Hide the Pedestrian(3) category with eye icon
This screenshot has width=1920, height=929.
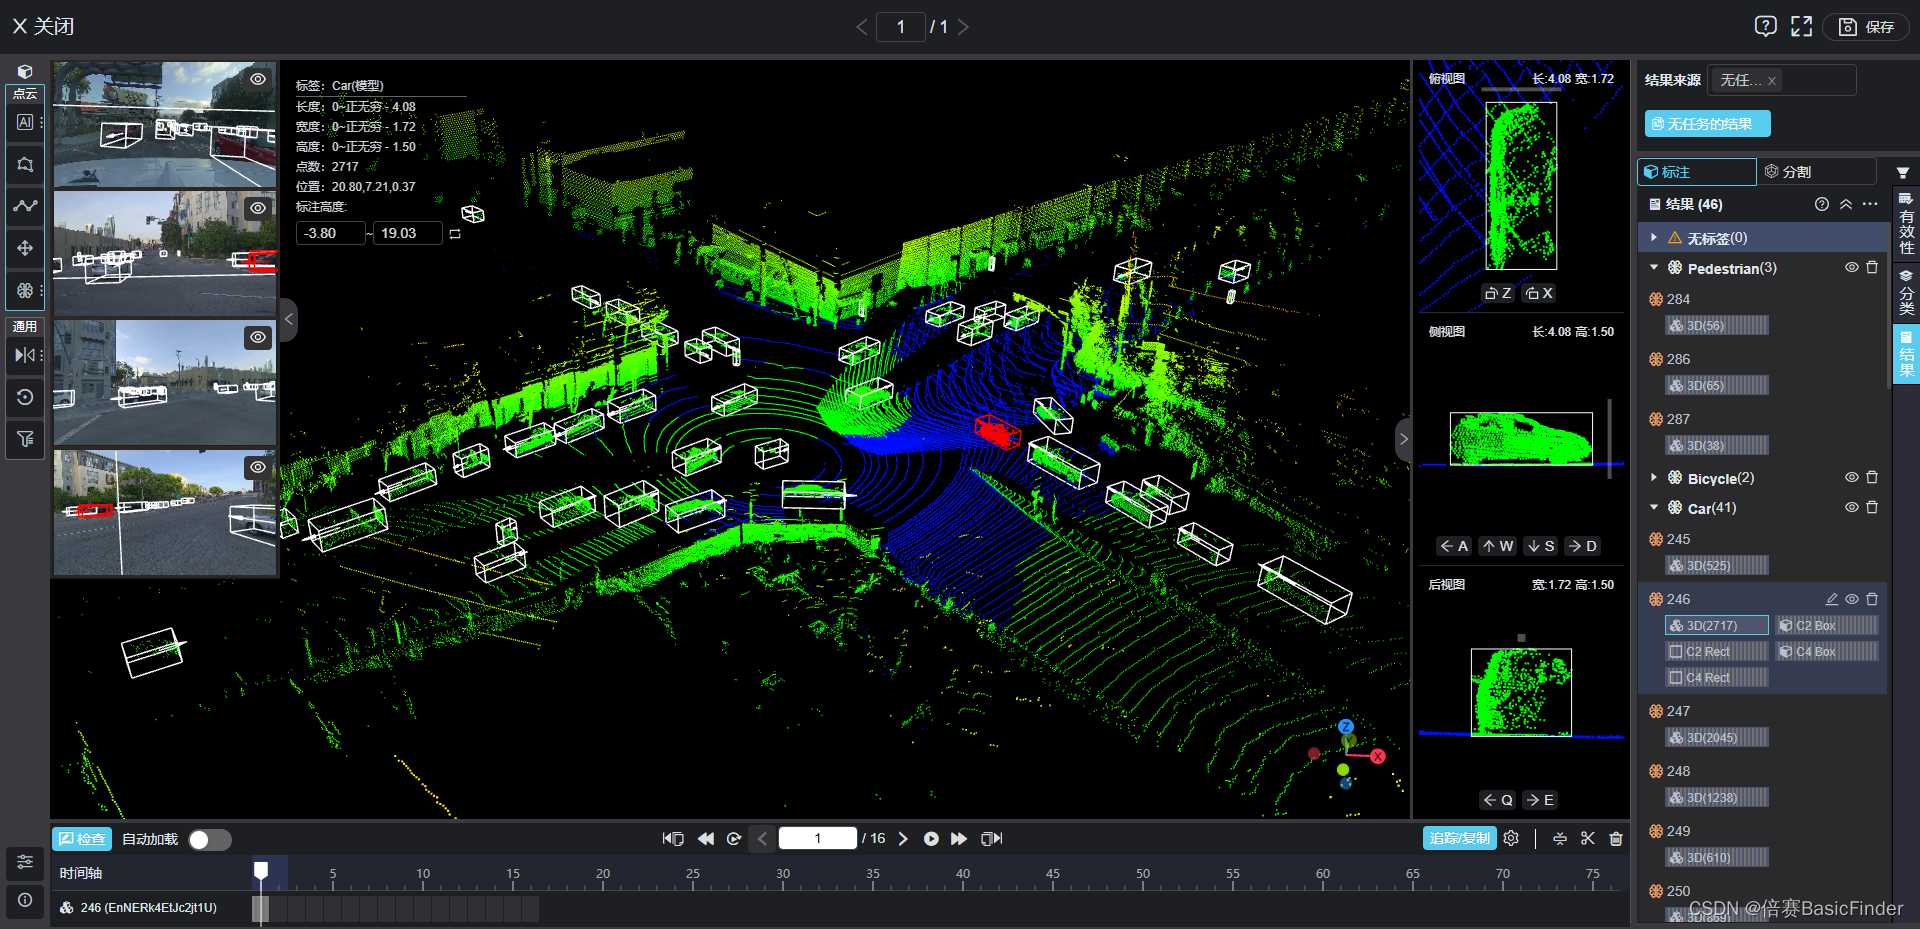click(x=1851, y=268)
